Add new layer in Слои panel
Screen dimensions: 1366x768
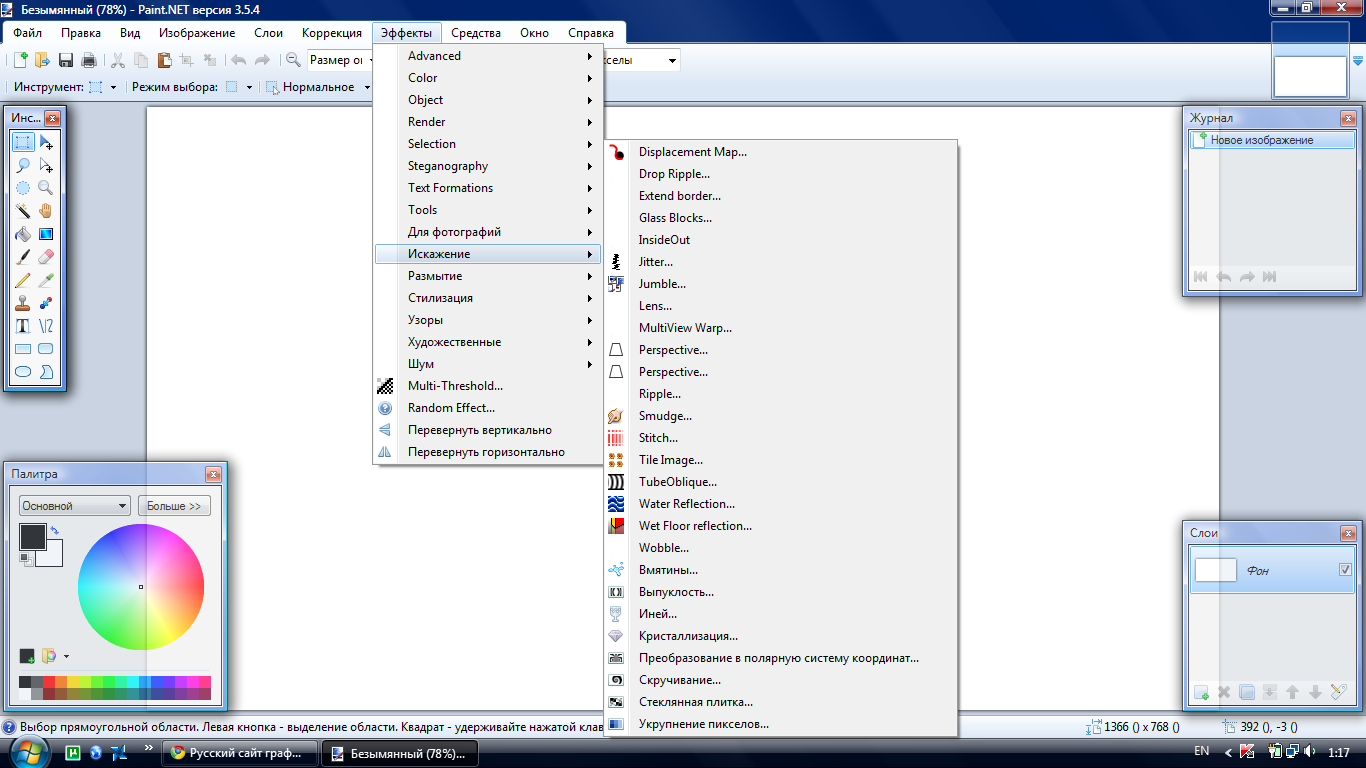point(1201,692)
